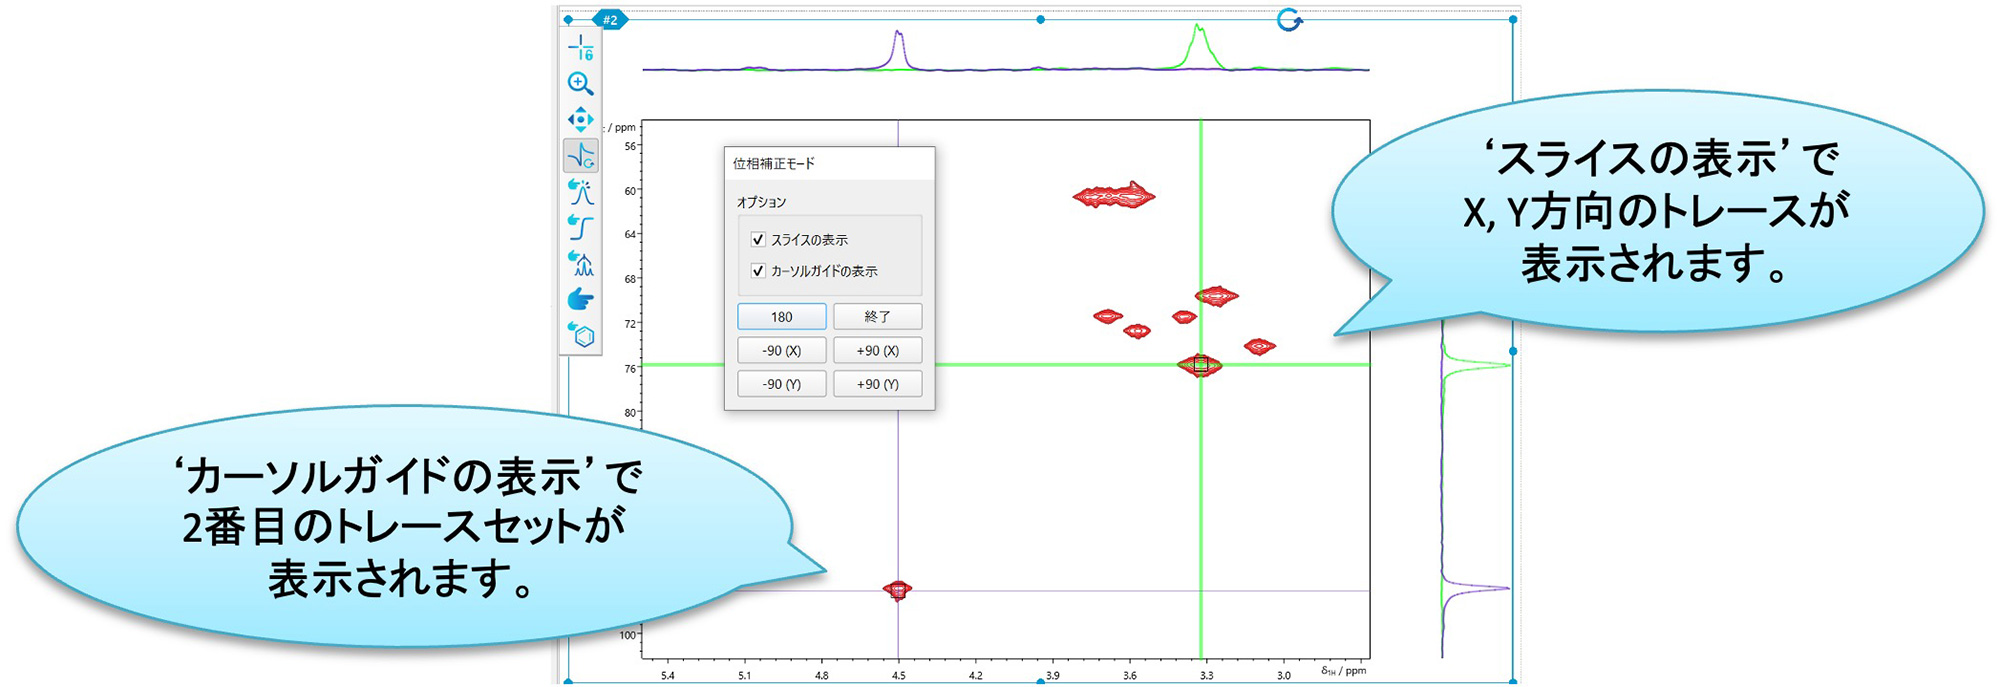Select the molecule structure hexagon tool
The height and width of the screenshot is (687, 2000).
tap(581, 336)
